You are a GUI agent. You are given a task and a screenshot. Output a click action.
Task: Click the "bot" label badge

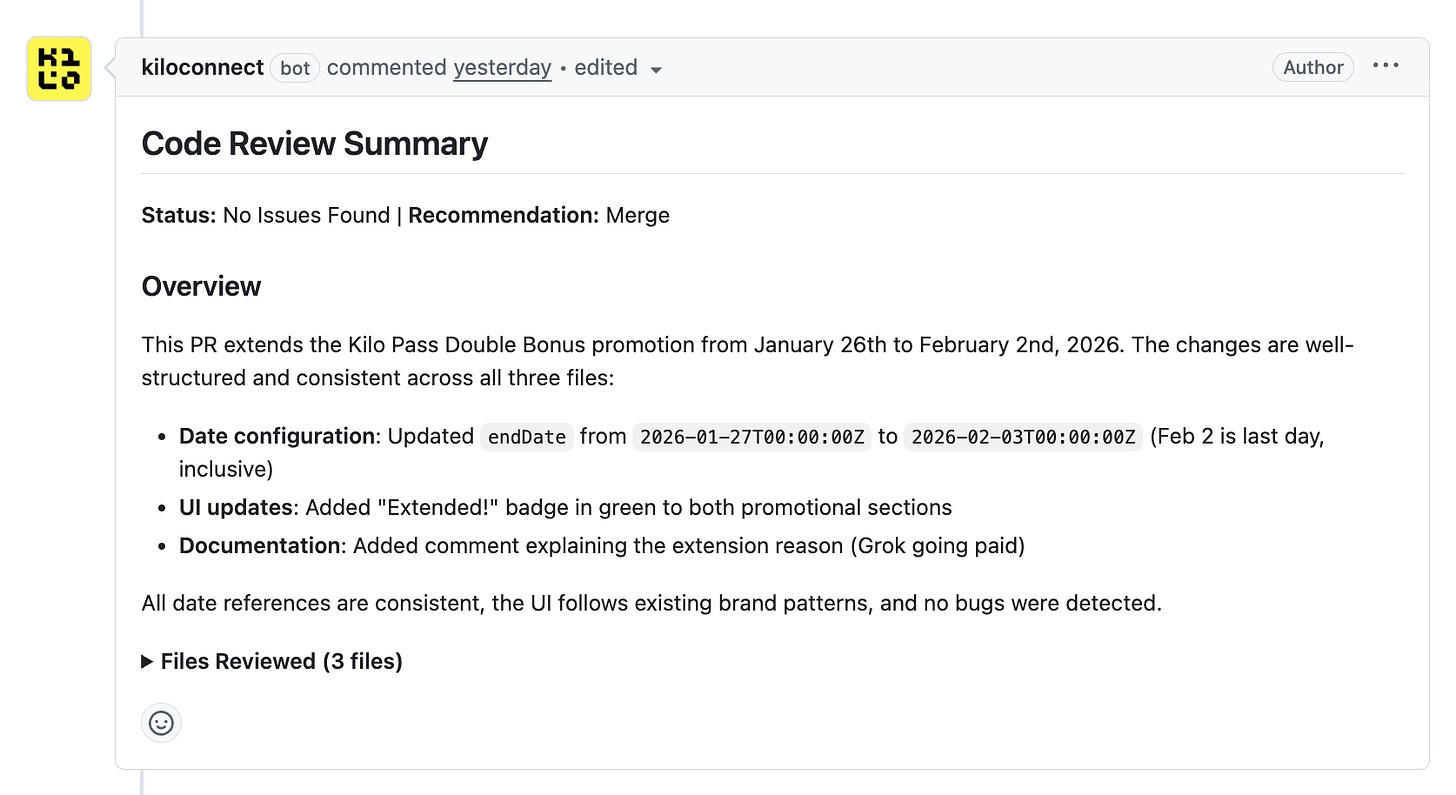[x=294, y=68]
